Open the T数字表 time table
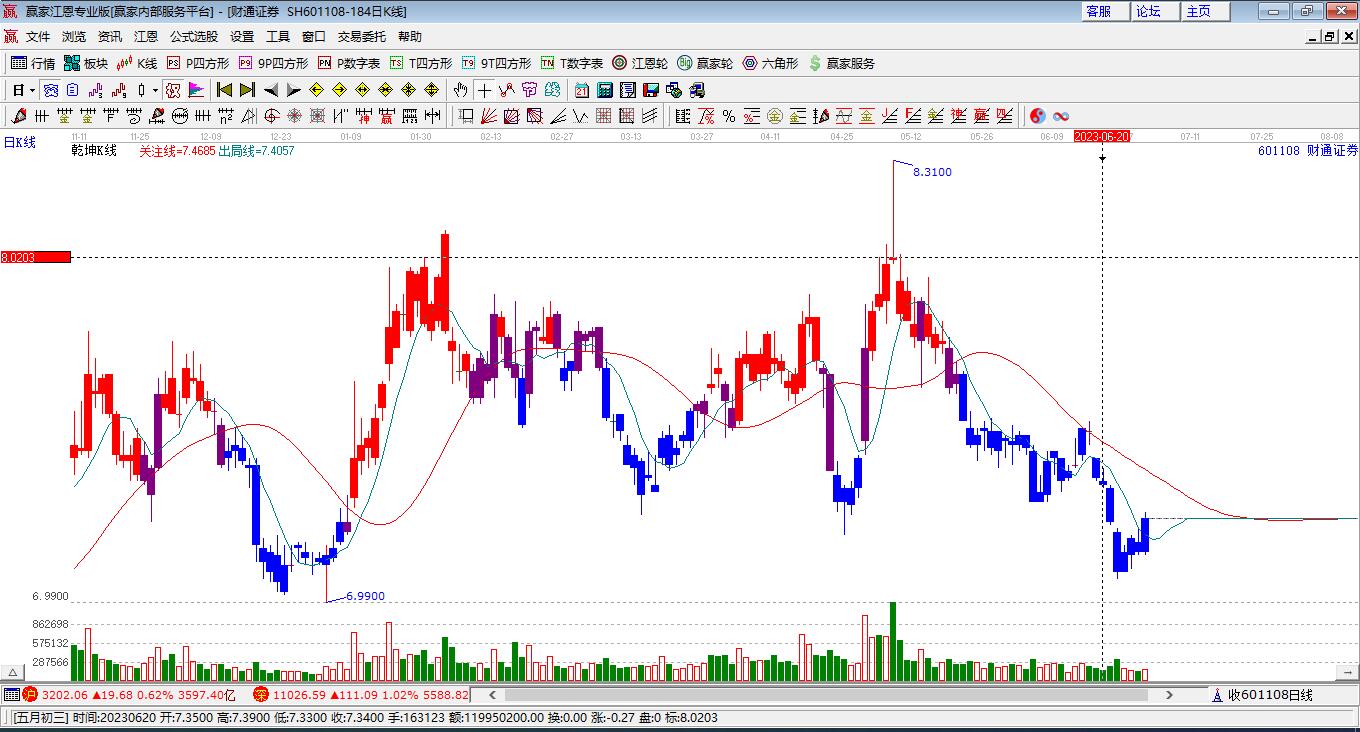 [x=571, y=63]
